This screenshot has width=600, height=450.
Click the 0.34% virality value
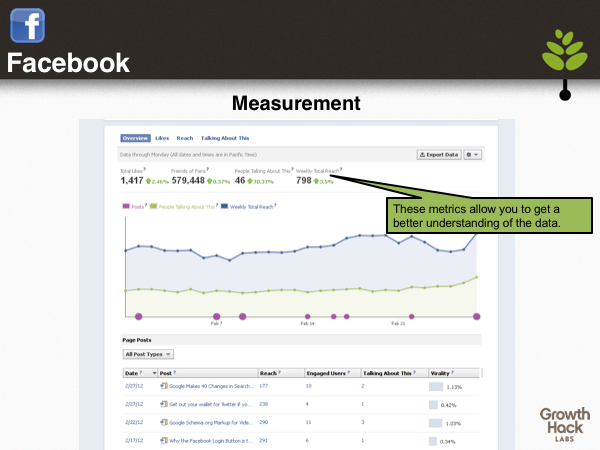tap(447, 442)
